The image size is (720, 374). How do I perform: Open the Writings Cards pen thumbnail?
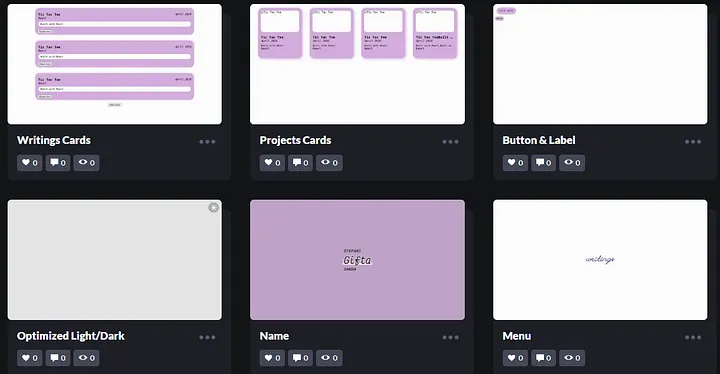coord(115,64)
